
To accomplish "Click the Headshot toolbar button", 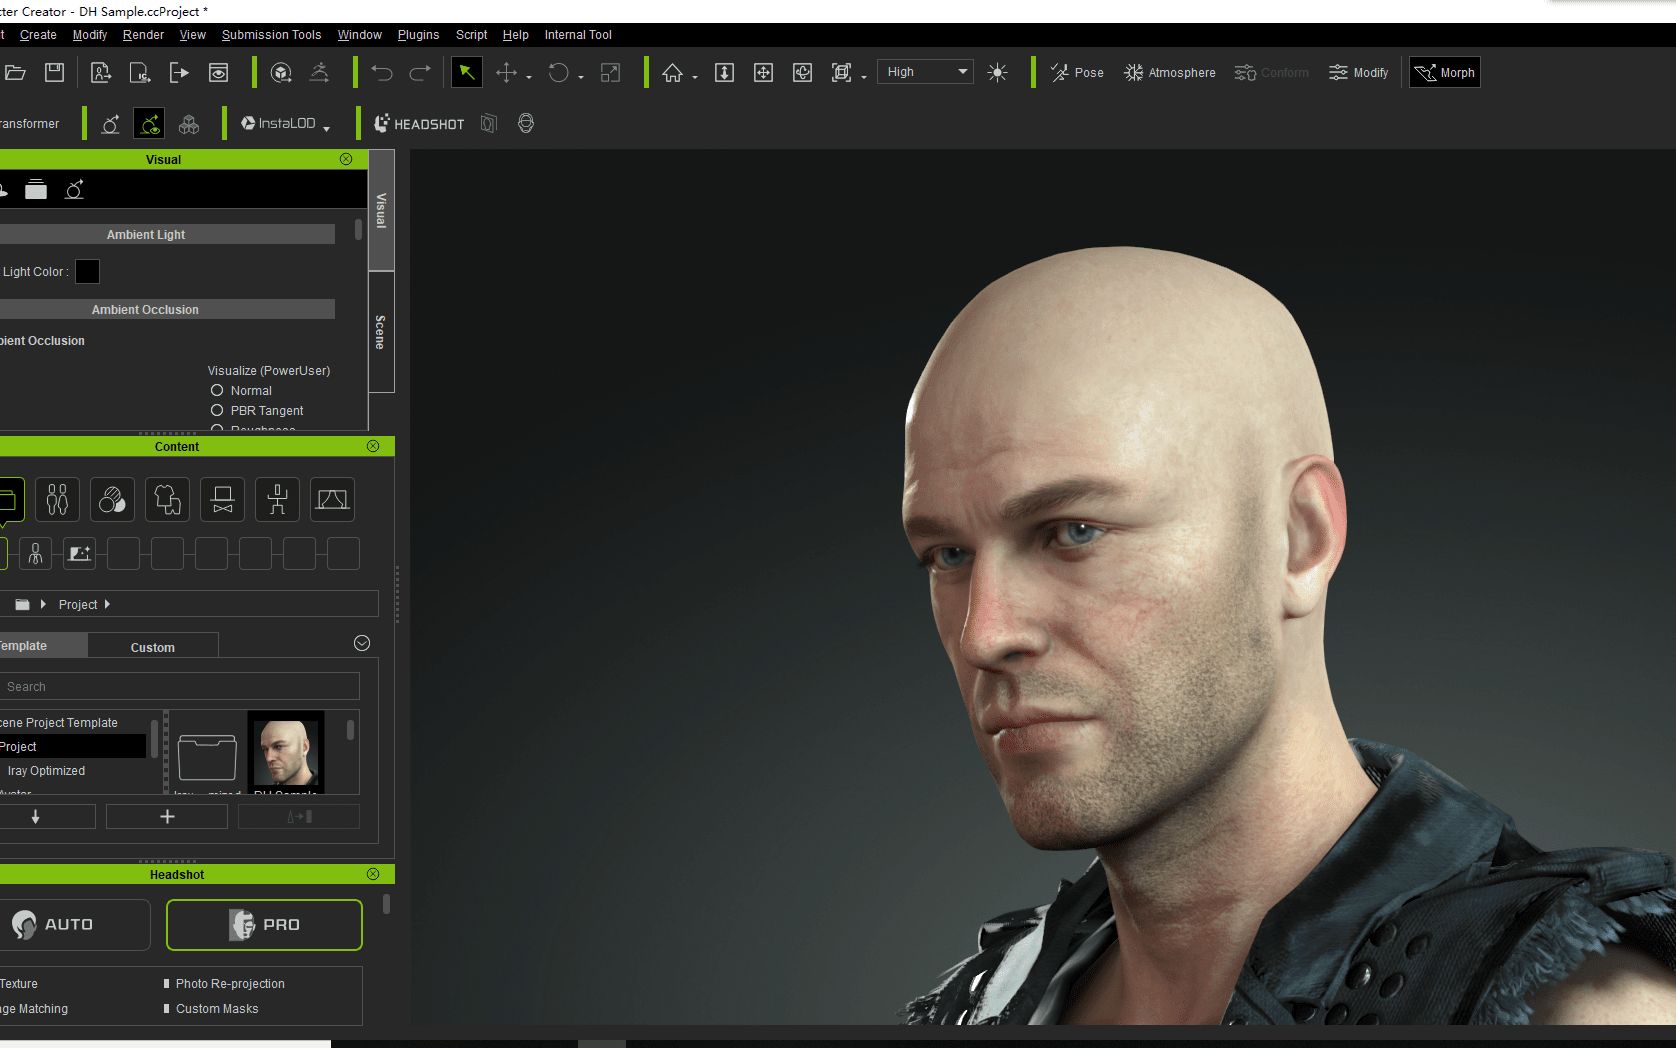I will click(x=418, y=123).
